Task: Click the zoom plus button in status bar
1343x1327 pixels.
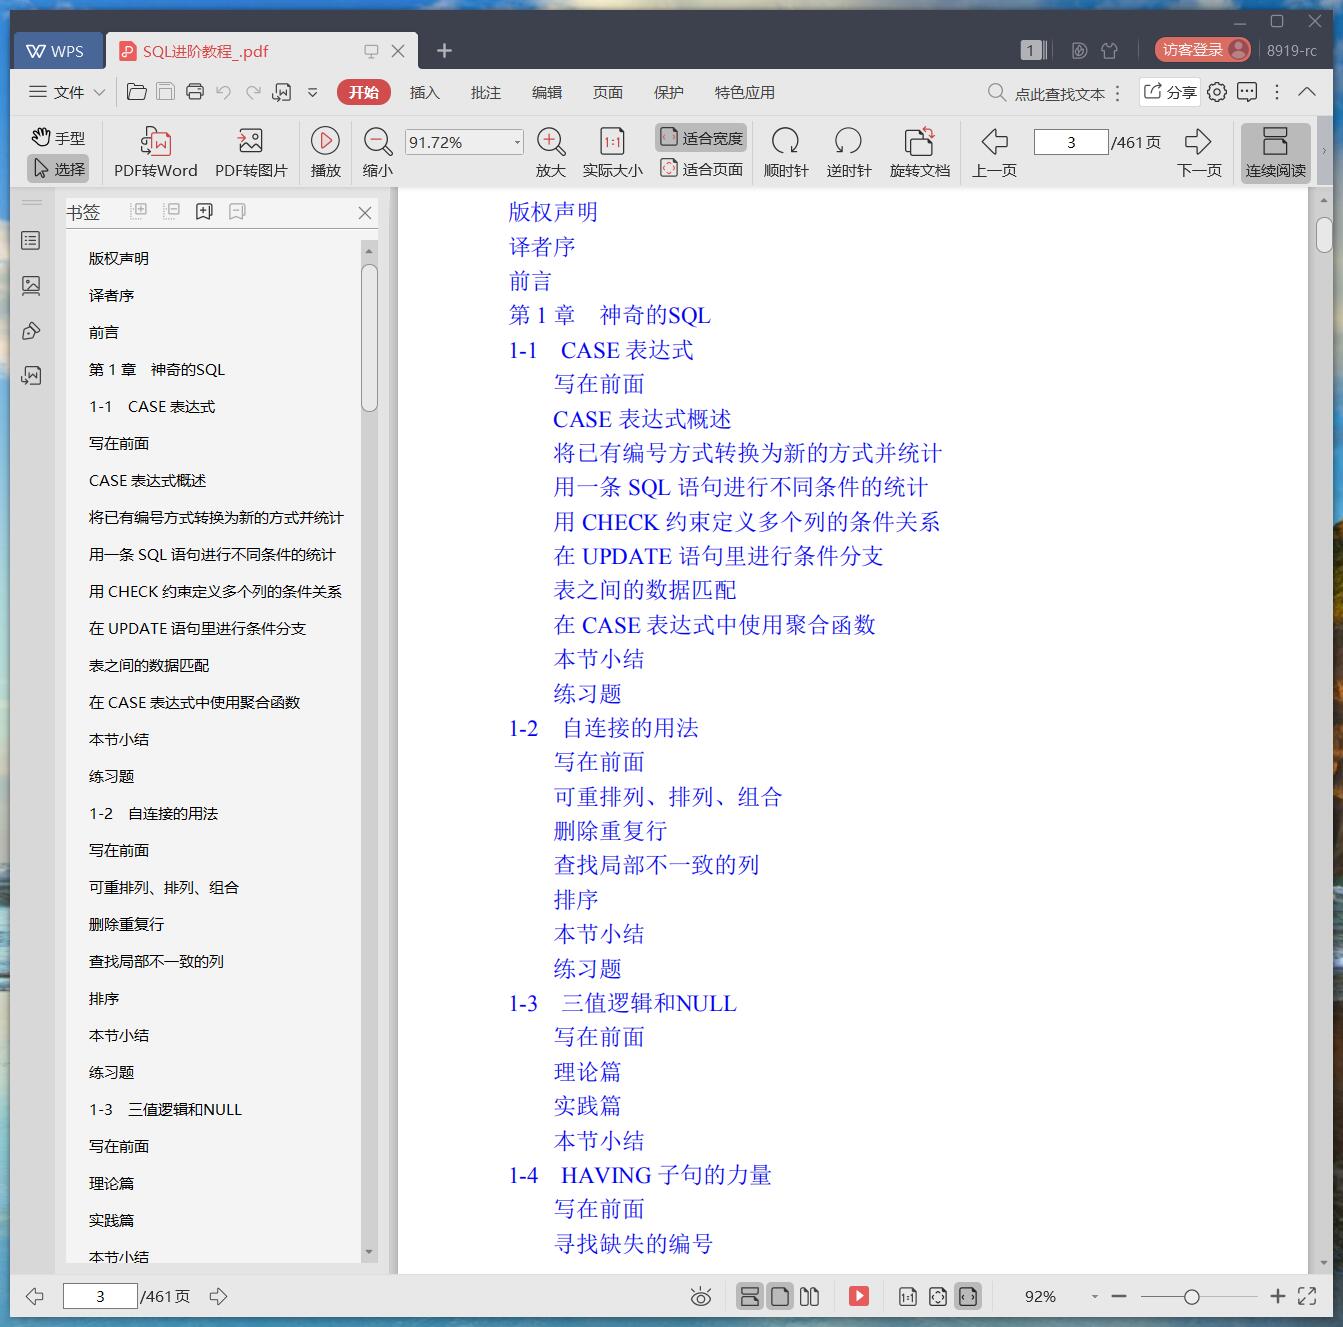Action: [1277, 1296]
